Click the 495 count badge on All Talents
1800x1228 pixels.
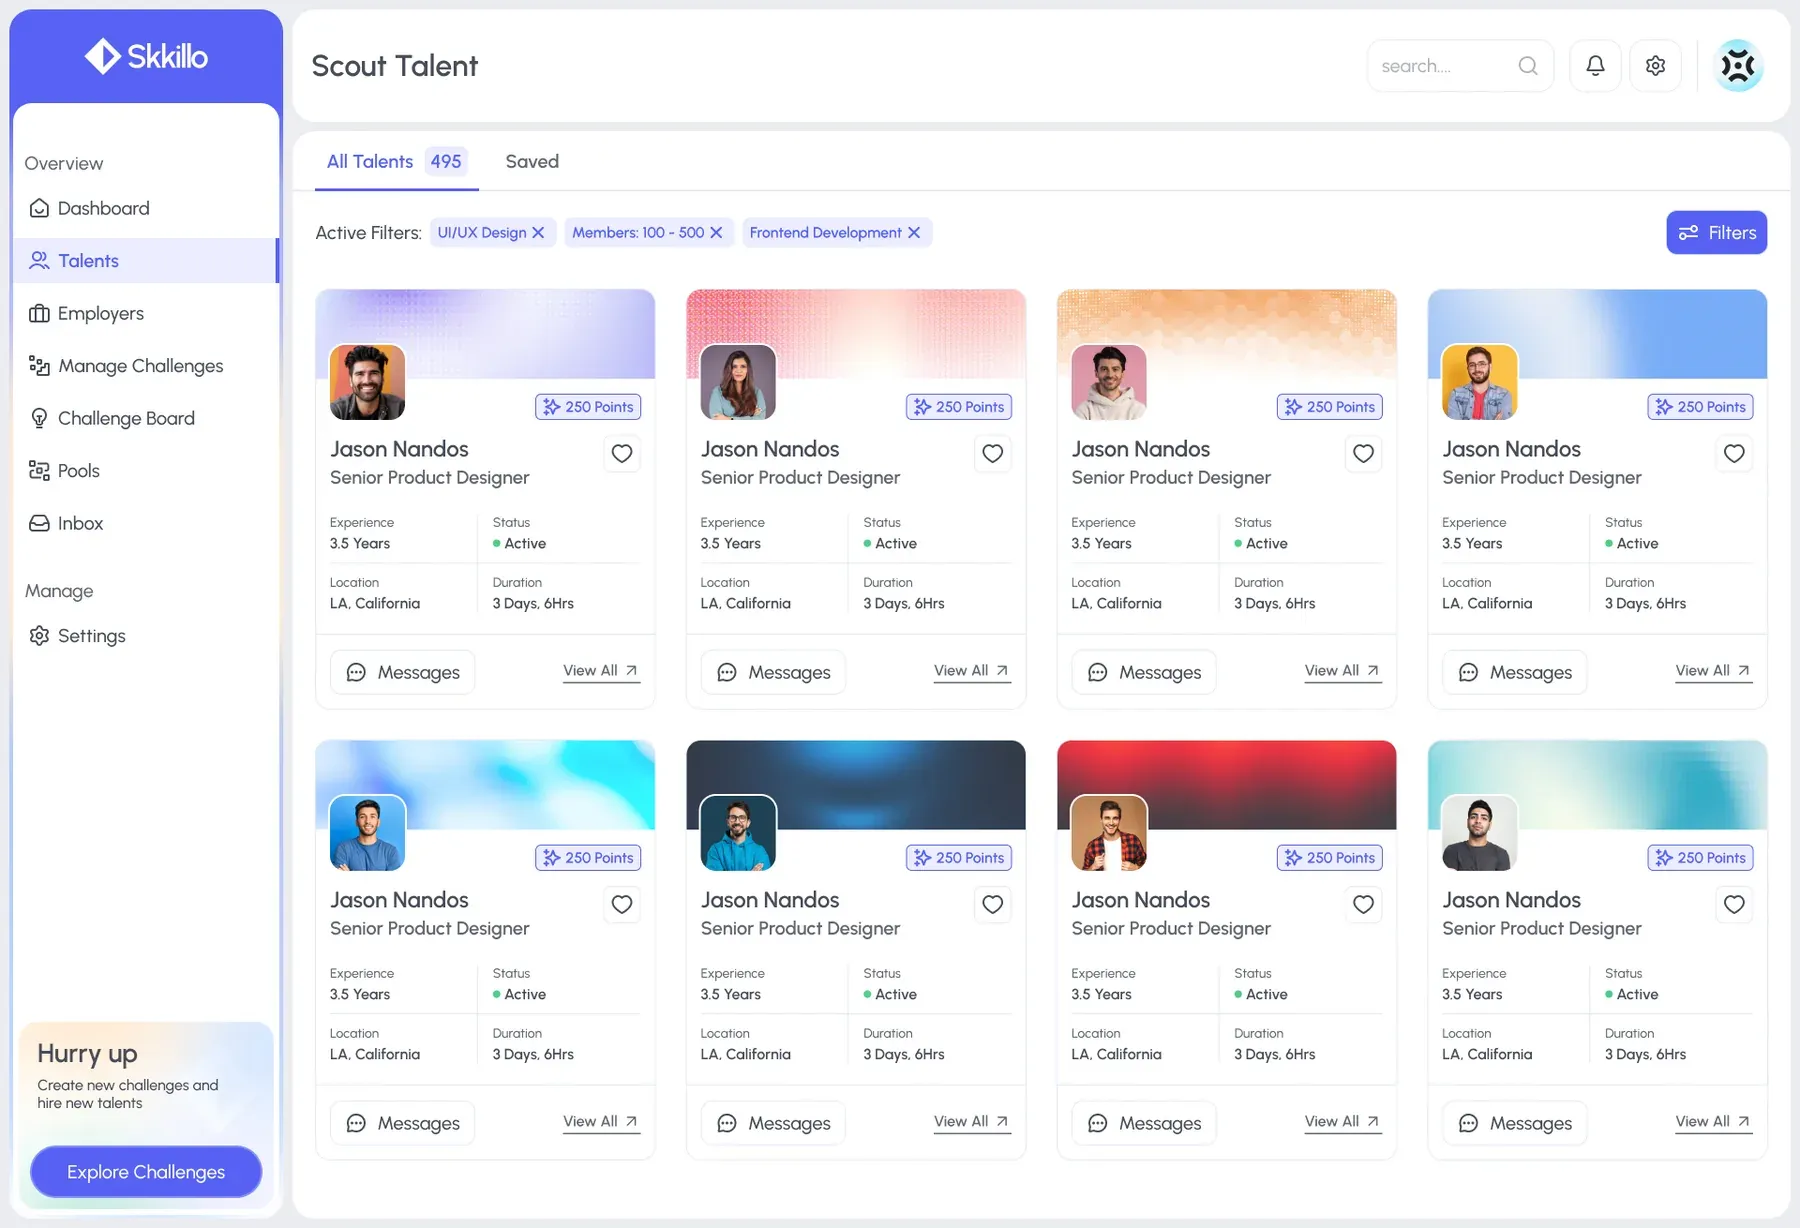(x=446, y=161)
